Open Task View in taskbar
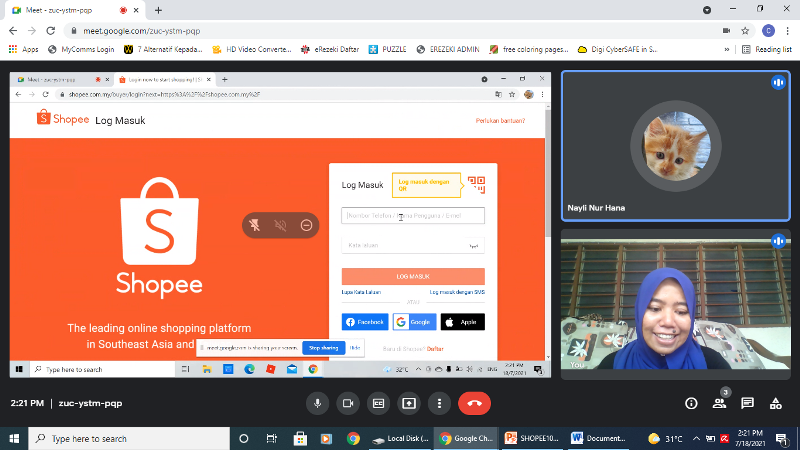The image size is (800, 450). point(271,438)
